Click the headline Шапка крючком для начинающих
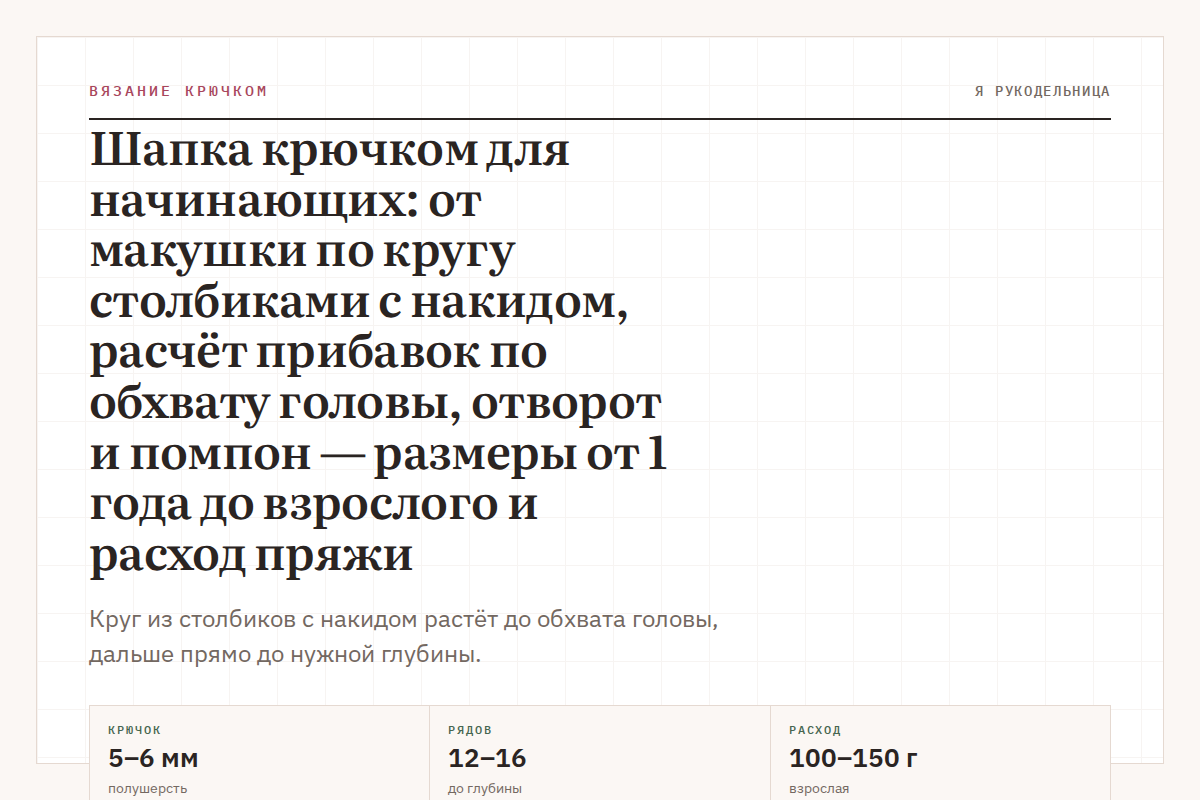This screenshot has width=1200, height=800. pos(378,353)
